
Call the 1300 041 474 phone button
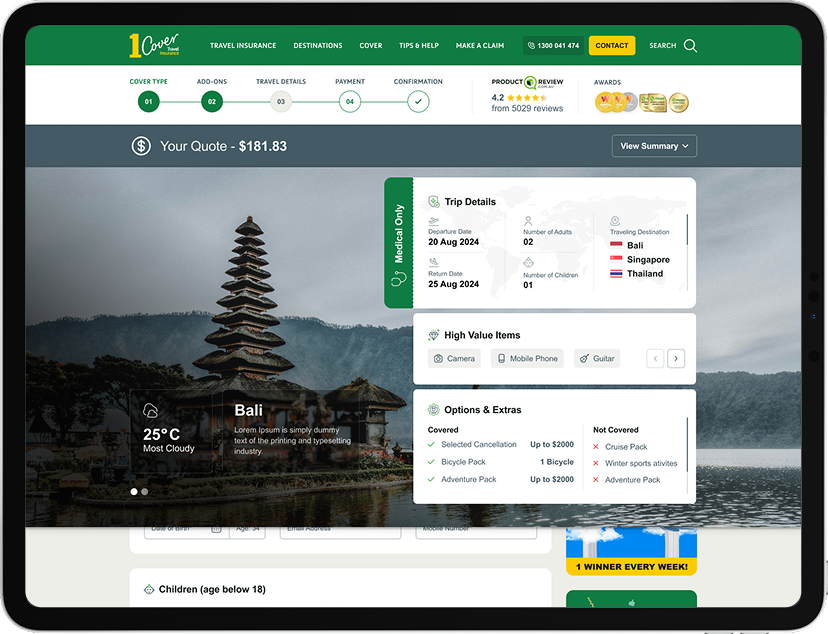point(553,46)
